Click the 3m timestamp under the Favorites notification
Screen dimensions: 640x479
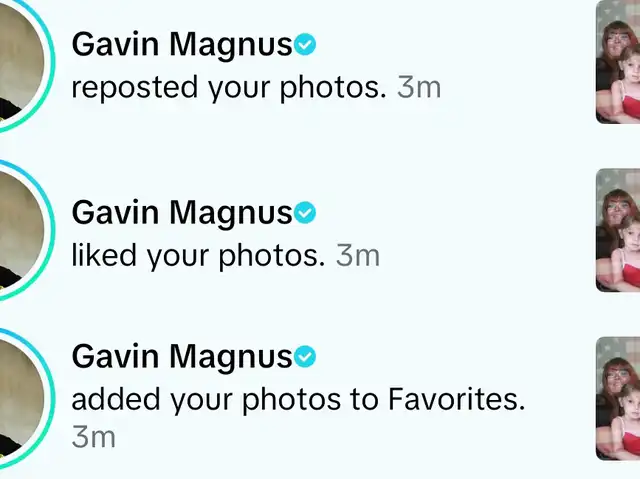click(93, 437)
